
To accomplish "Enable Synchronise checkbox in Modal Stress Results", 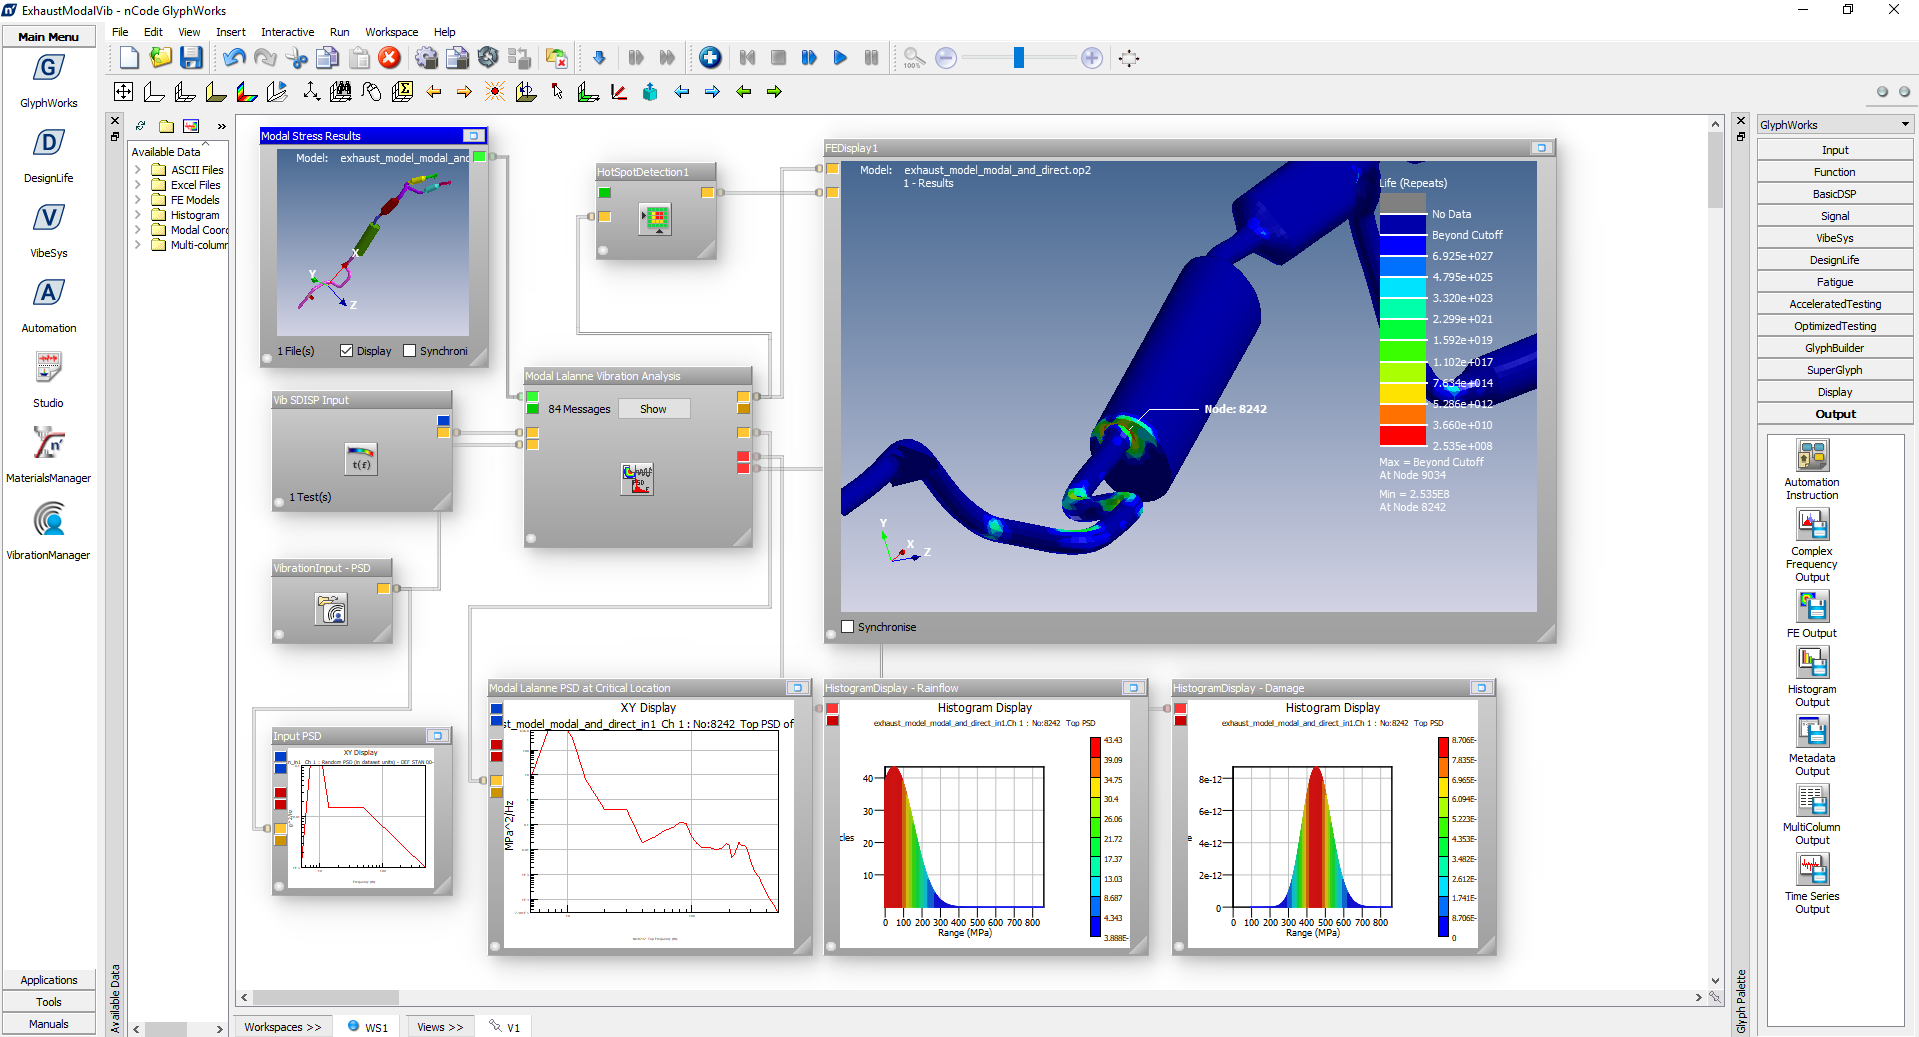I will click(x=409, y=351).
